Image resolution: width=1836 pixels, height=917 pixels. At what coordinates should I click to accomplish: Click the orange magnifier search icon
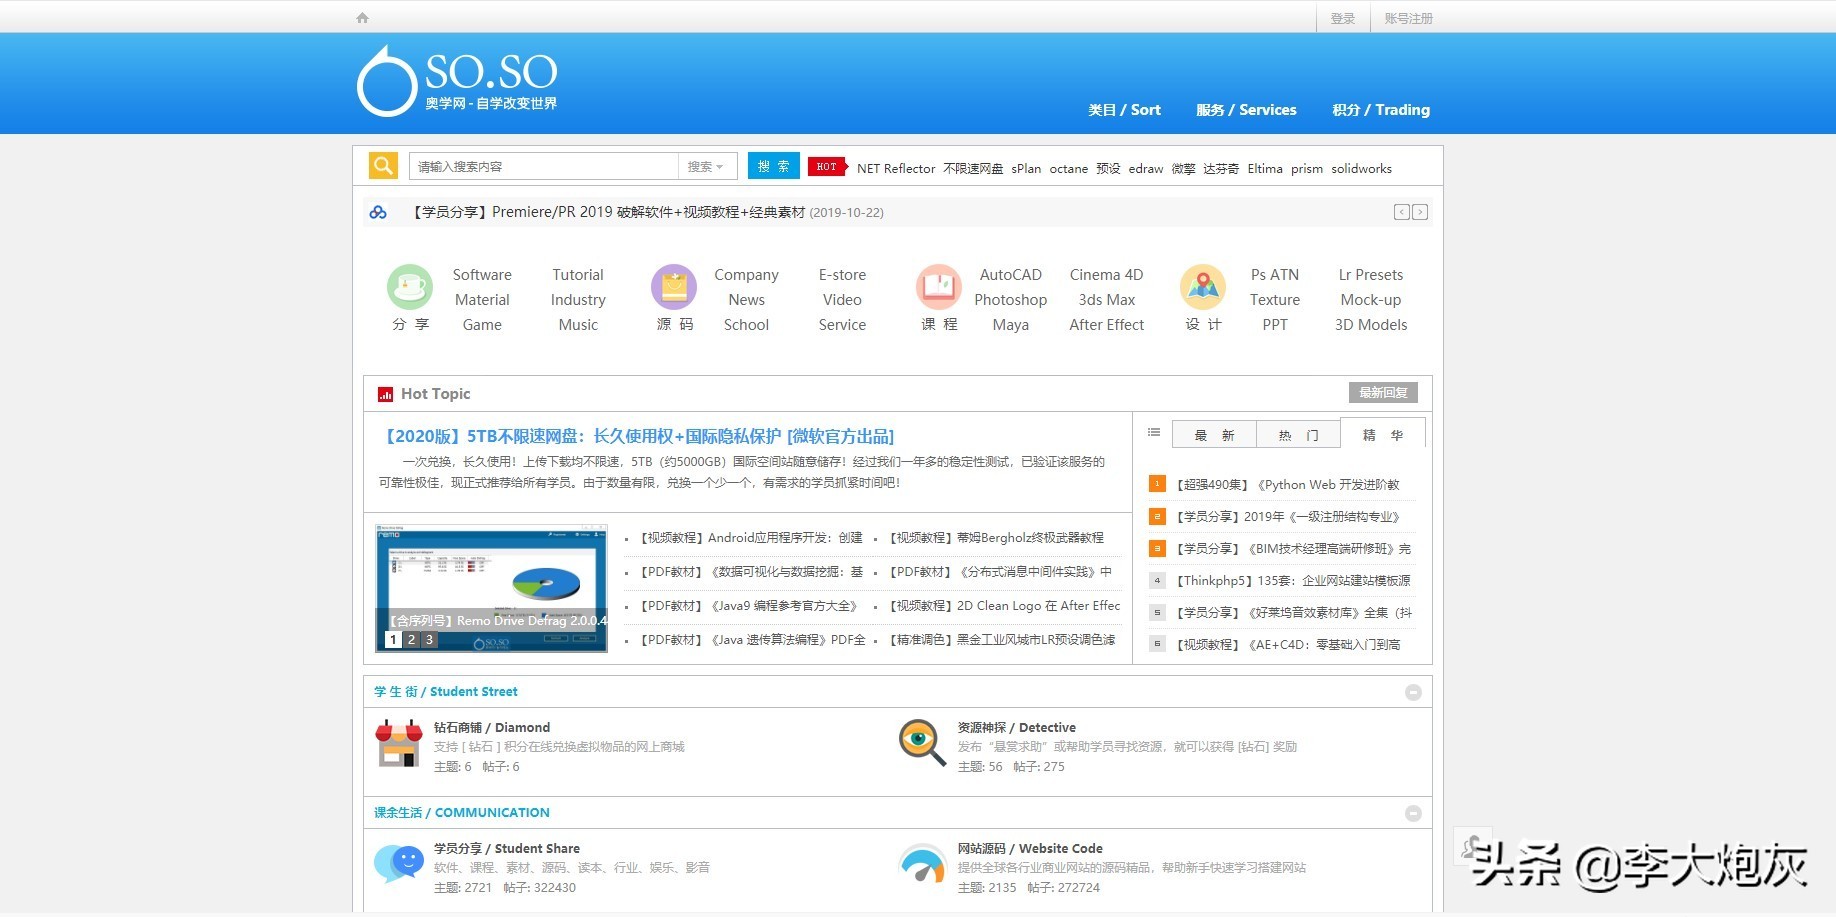(x=383, y=166)
